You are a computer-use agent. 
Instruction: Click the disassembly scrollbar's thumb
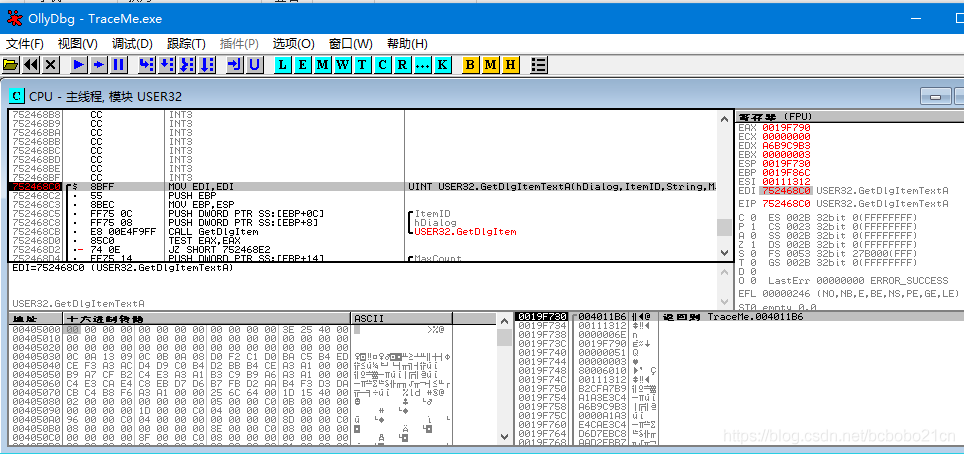724,228
